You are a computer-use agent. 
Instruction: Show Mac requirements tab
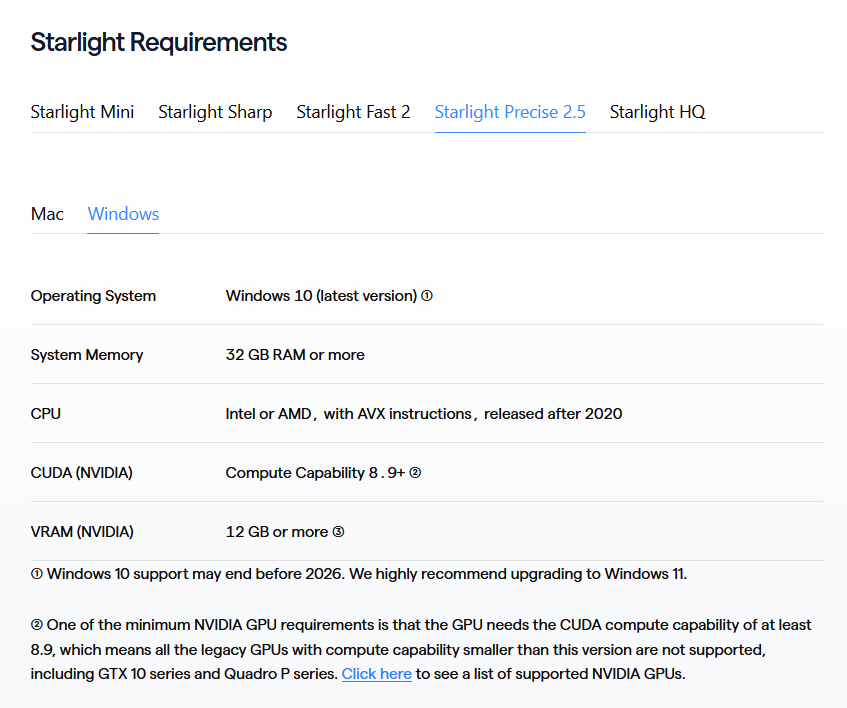[x=47, y=214]
